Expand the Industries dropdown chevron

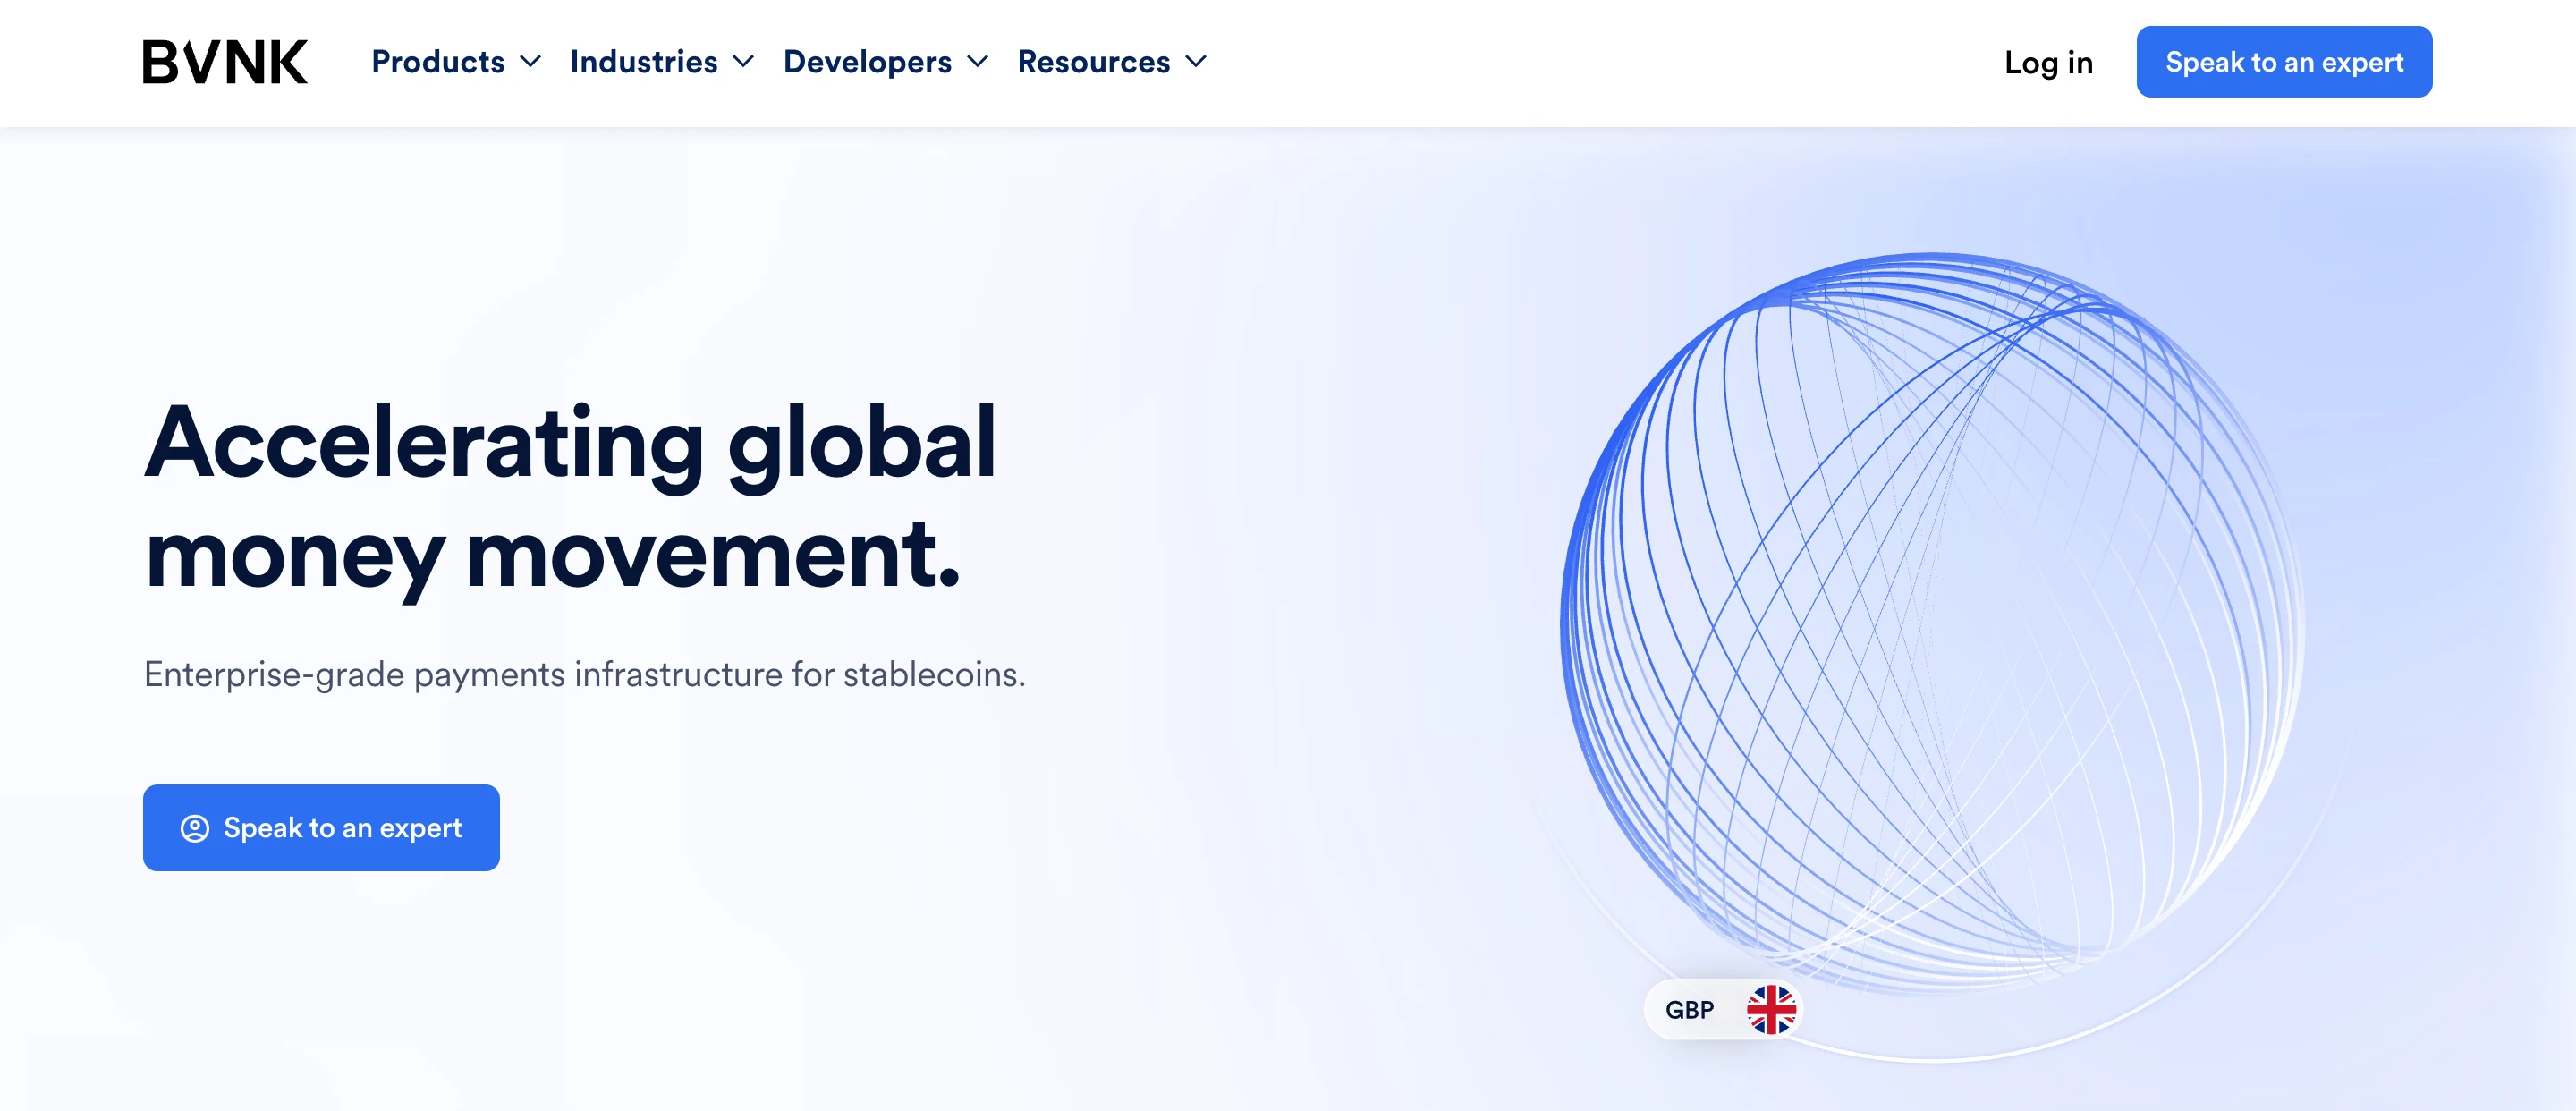[743, 62]
